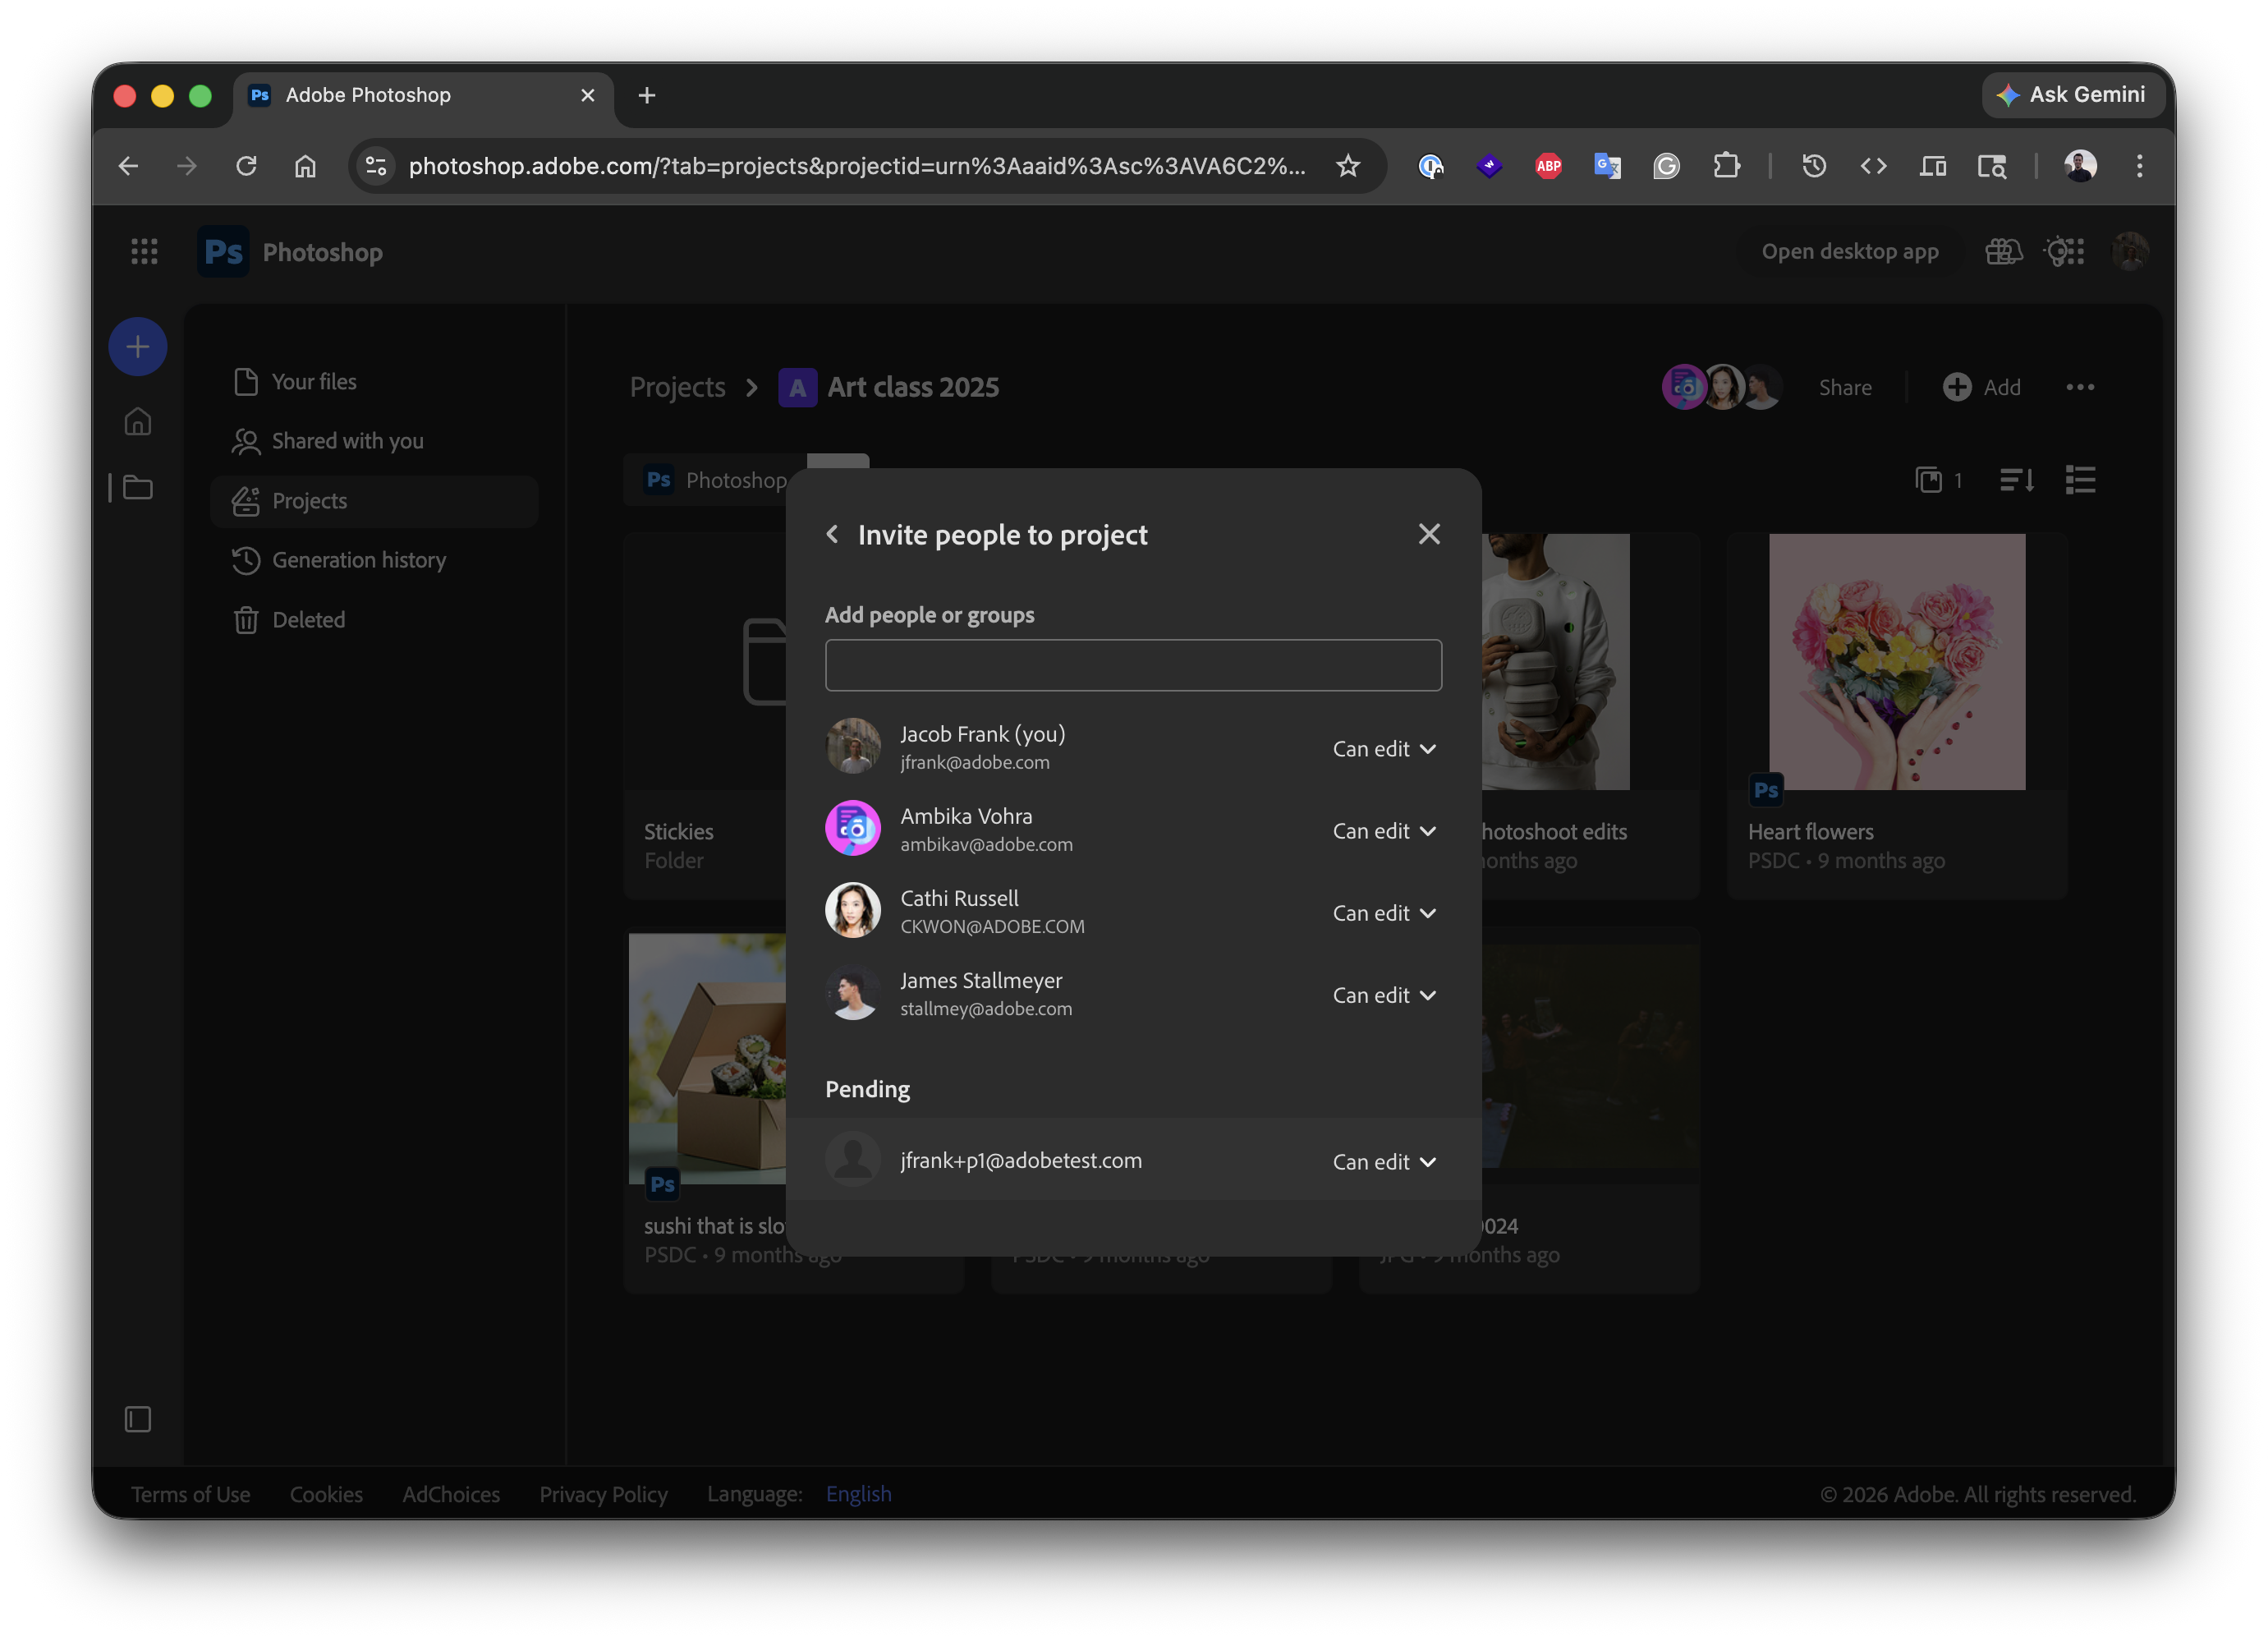Open the Heart flowers thumbnail

click(x=1897, y=662)
